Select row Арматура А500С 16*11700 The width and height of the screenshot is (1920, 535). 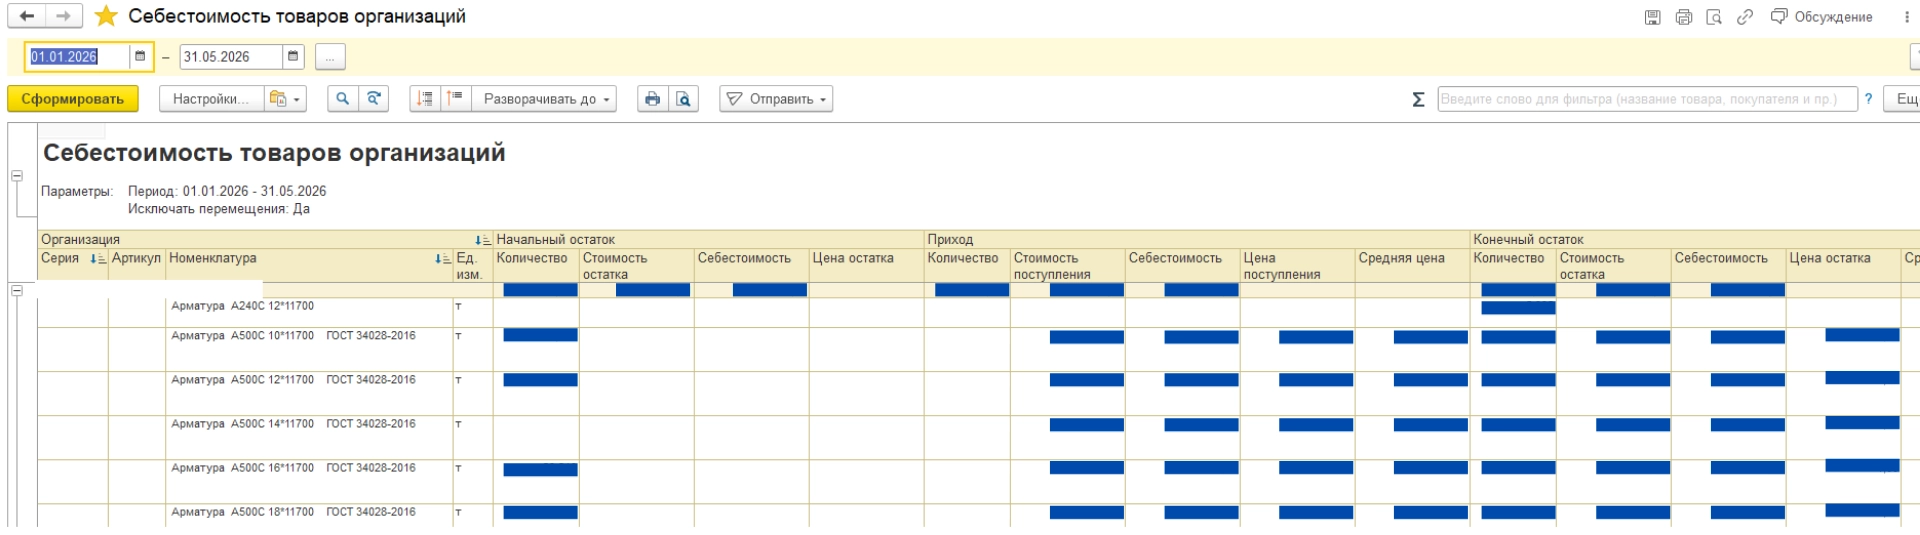pos(293,468)
